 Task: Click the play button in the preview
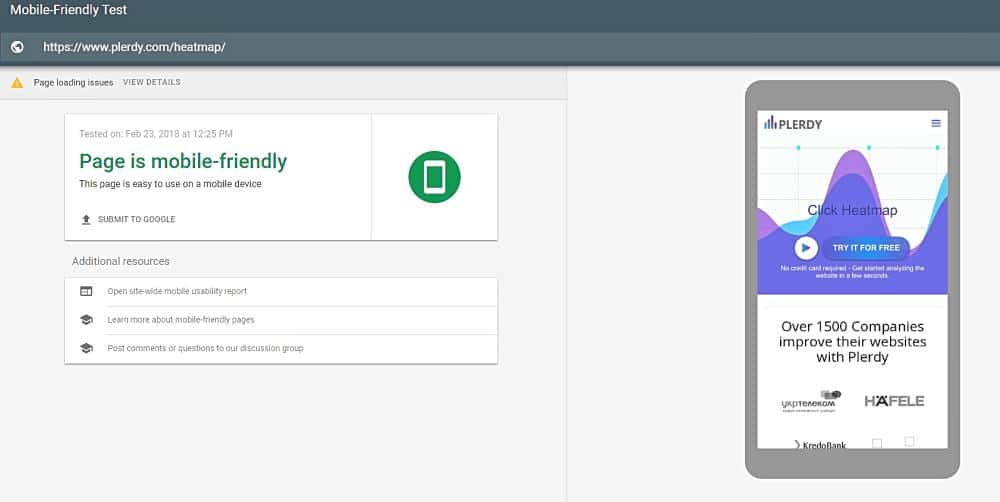point(806,247)
